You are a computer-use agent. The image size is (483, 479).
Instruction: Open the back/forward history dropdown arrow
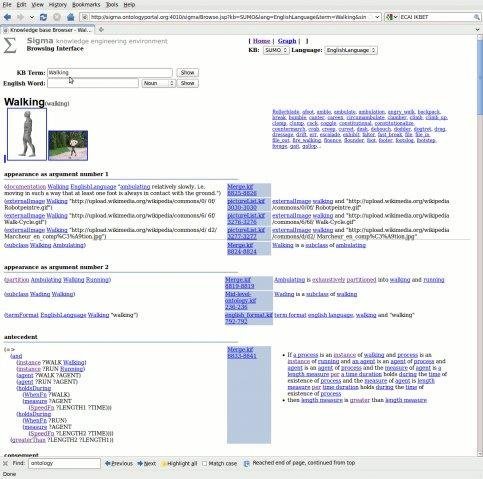click(x=32, y=17)
